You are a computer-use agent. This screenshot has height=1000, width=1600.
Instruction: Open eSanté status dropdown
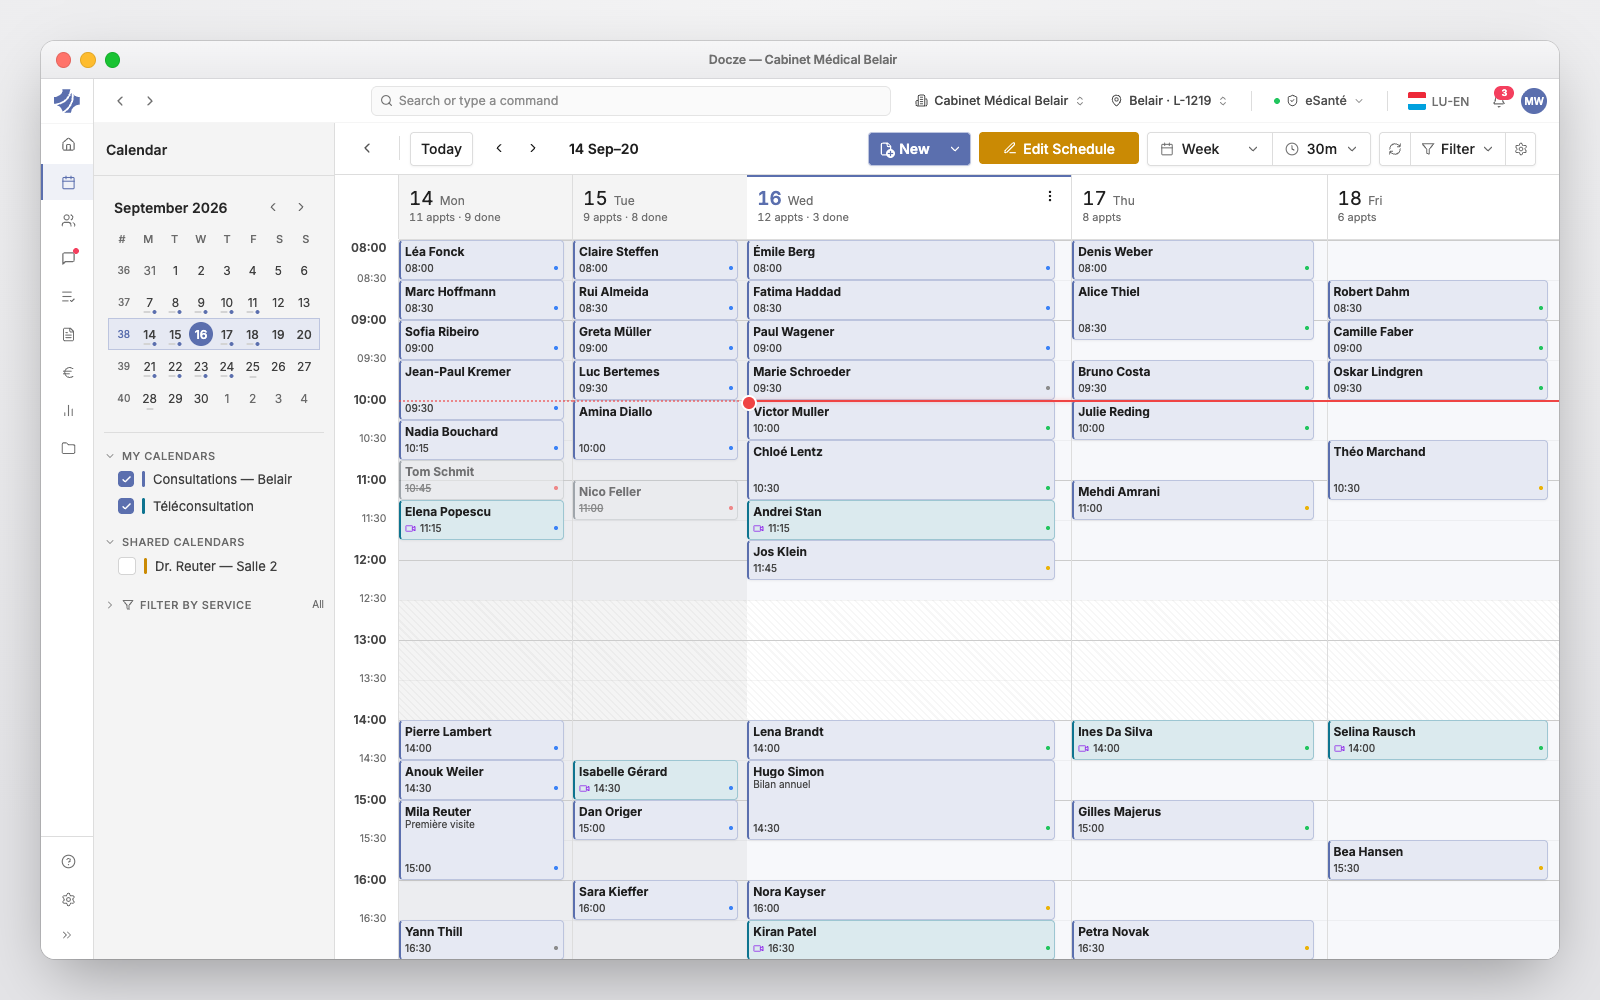tap(1318, 101)
